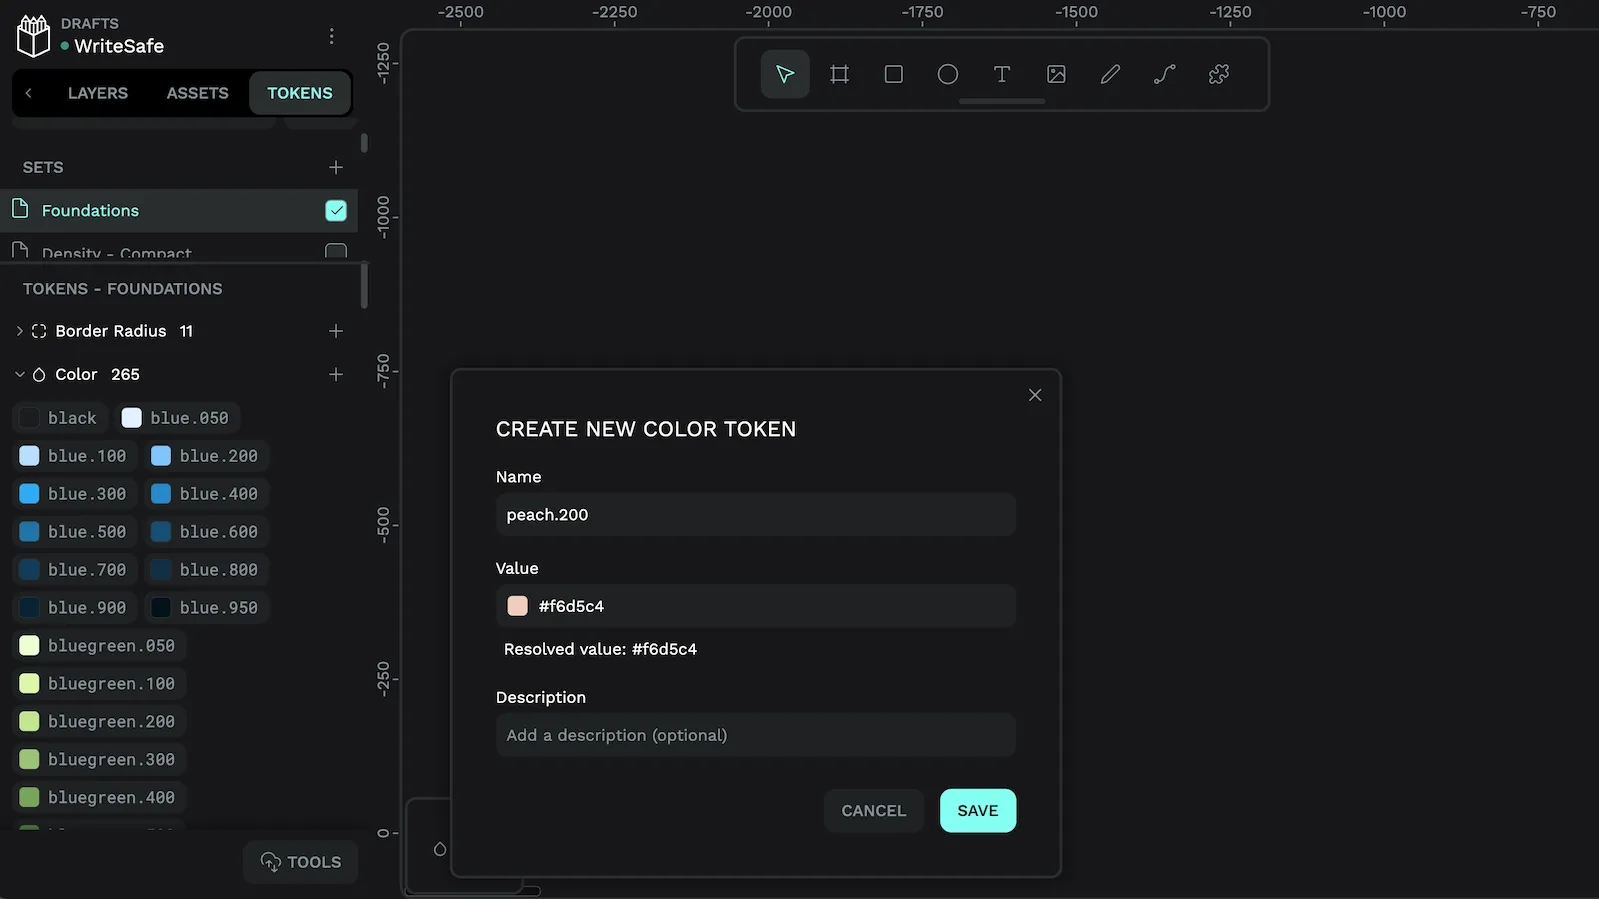Collapse the Color token group

tap(19, 374)
